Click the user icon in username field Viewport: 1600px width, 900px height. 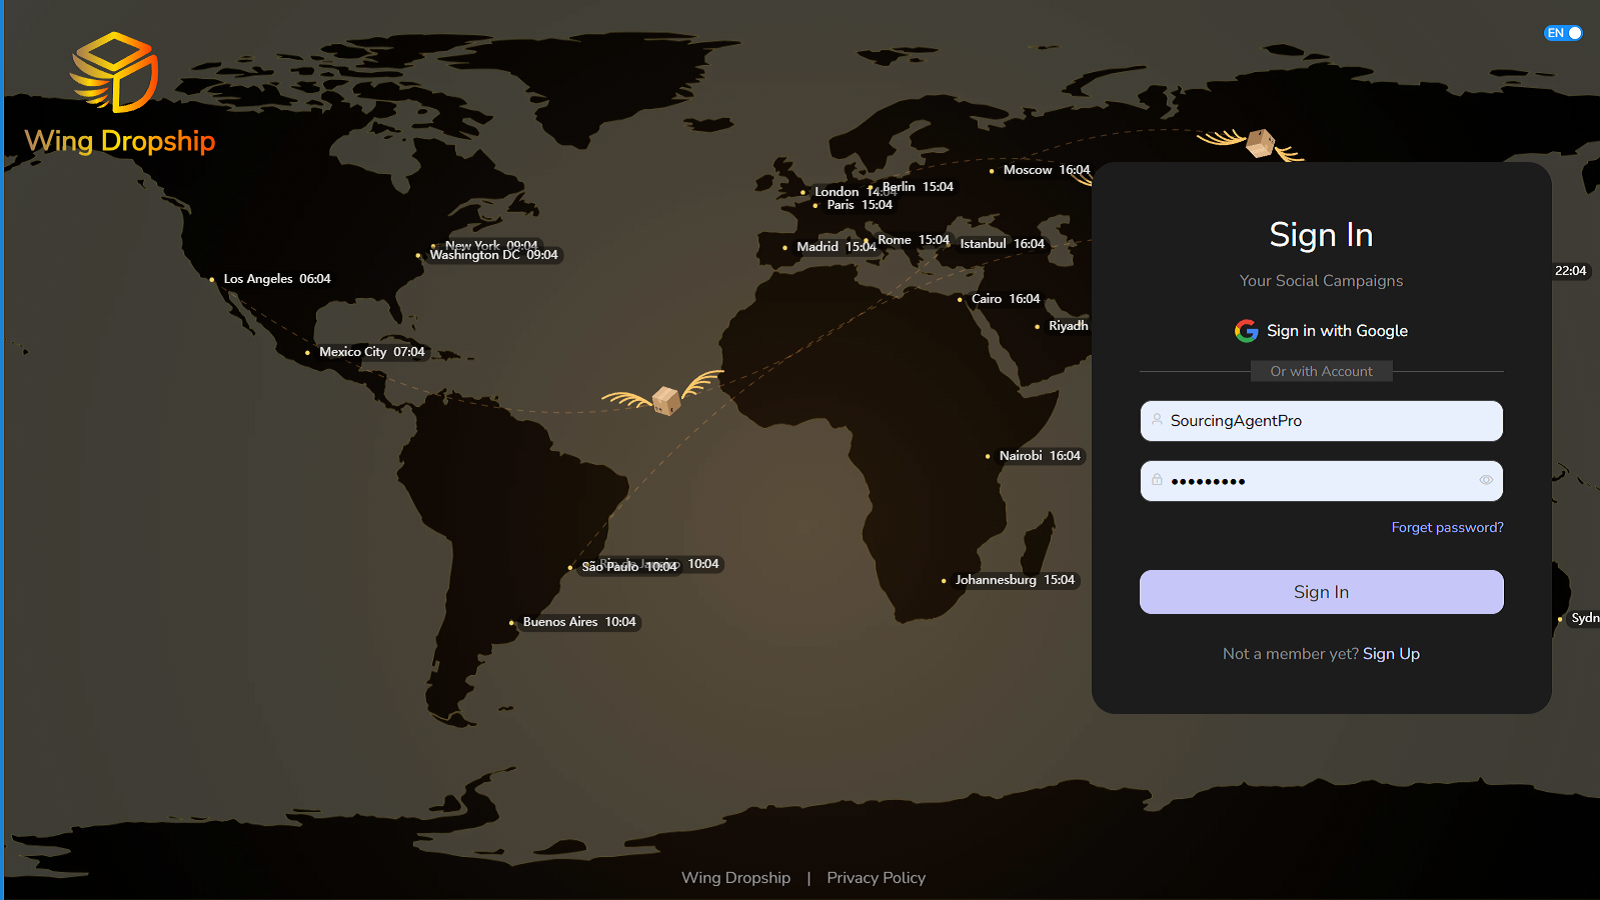coord(1157,420)
